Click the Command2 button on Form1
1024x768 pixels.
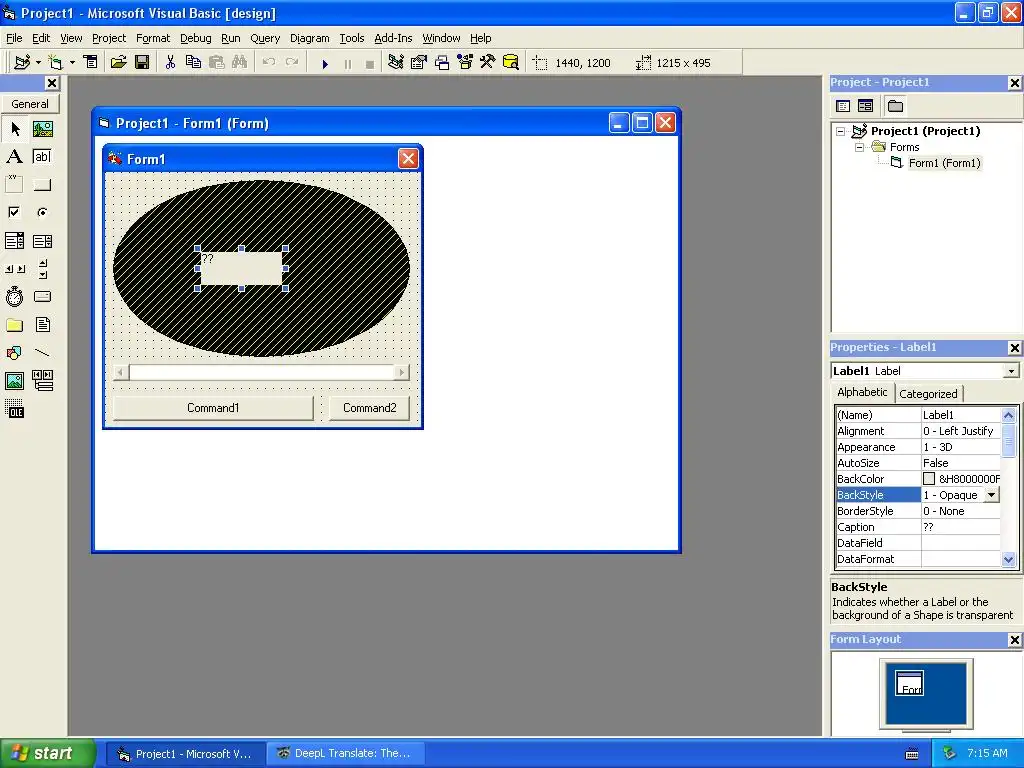(370, 408)
